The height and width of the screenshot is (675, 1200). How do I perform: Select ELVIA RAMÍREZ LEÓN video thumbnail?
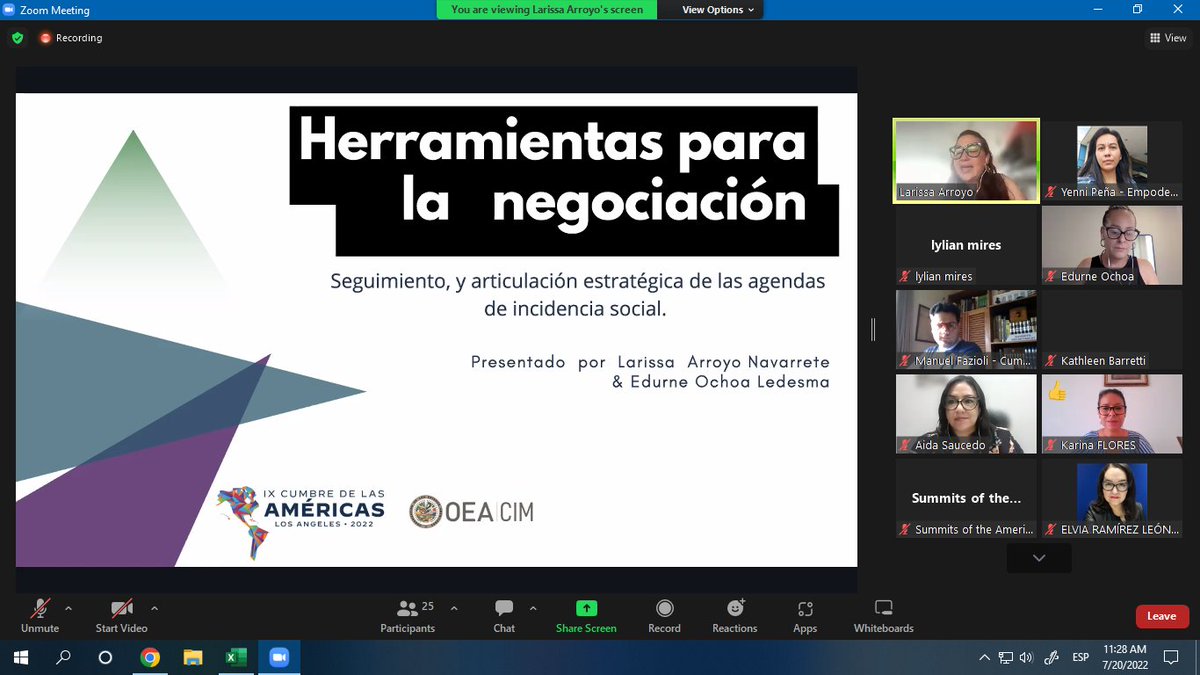(x=1112, y=499)
